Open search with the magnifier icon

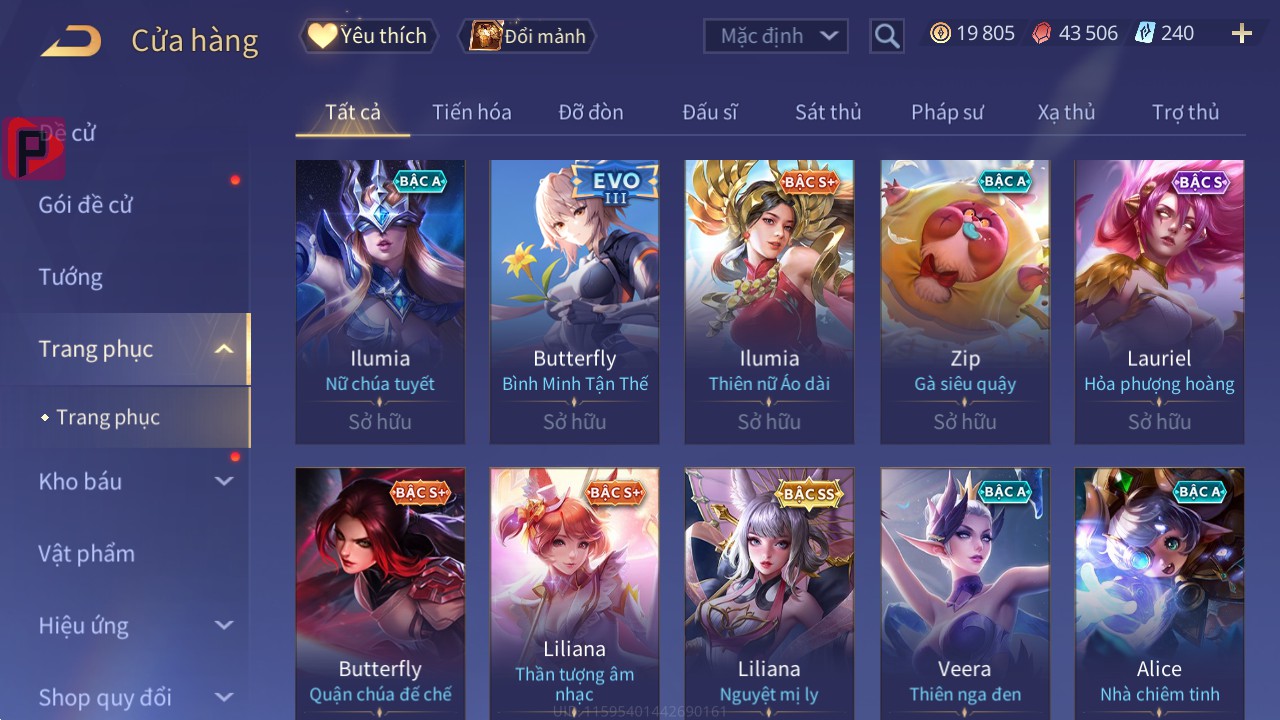pyautogui.click(x=886, y=36)
